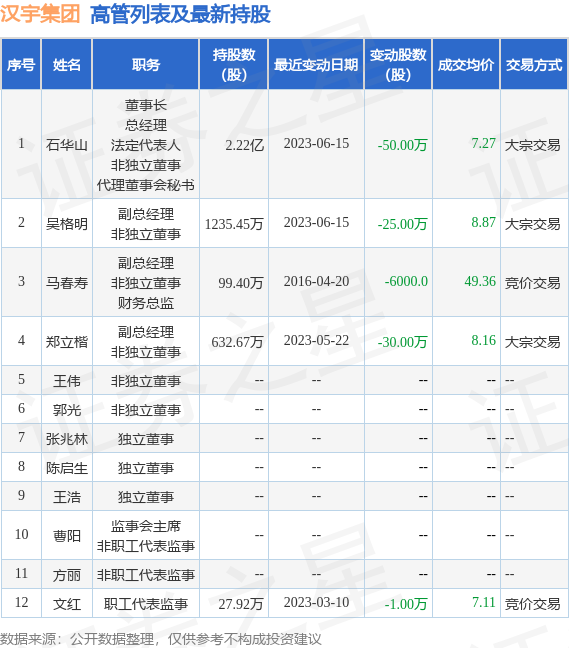
Task: Click the 632.67万 holdings value
Action: (237, 342)
